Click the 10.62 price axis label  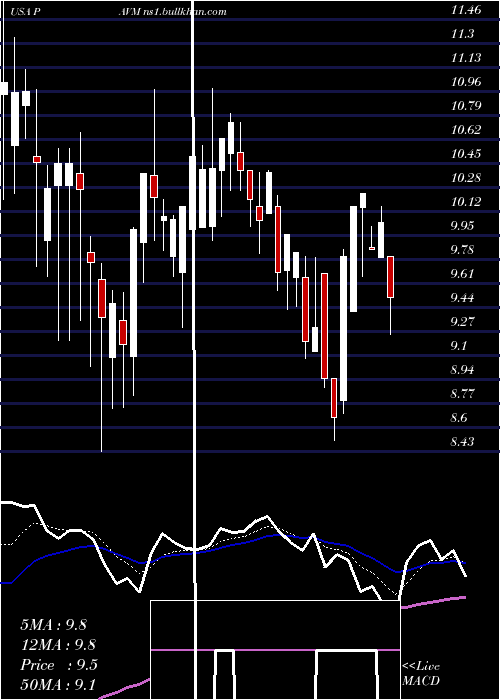[466, 130]
